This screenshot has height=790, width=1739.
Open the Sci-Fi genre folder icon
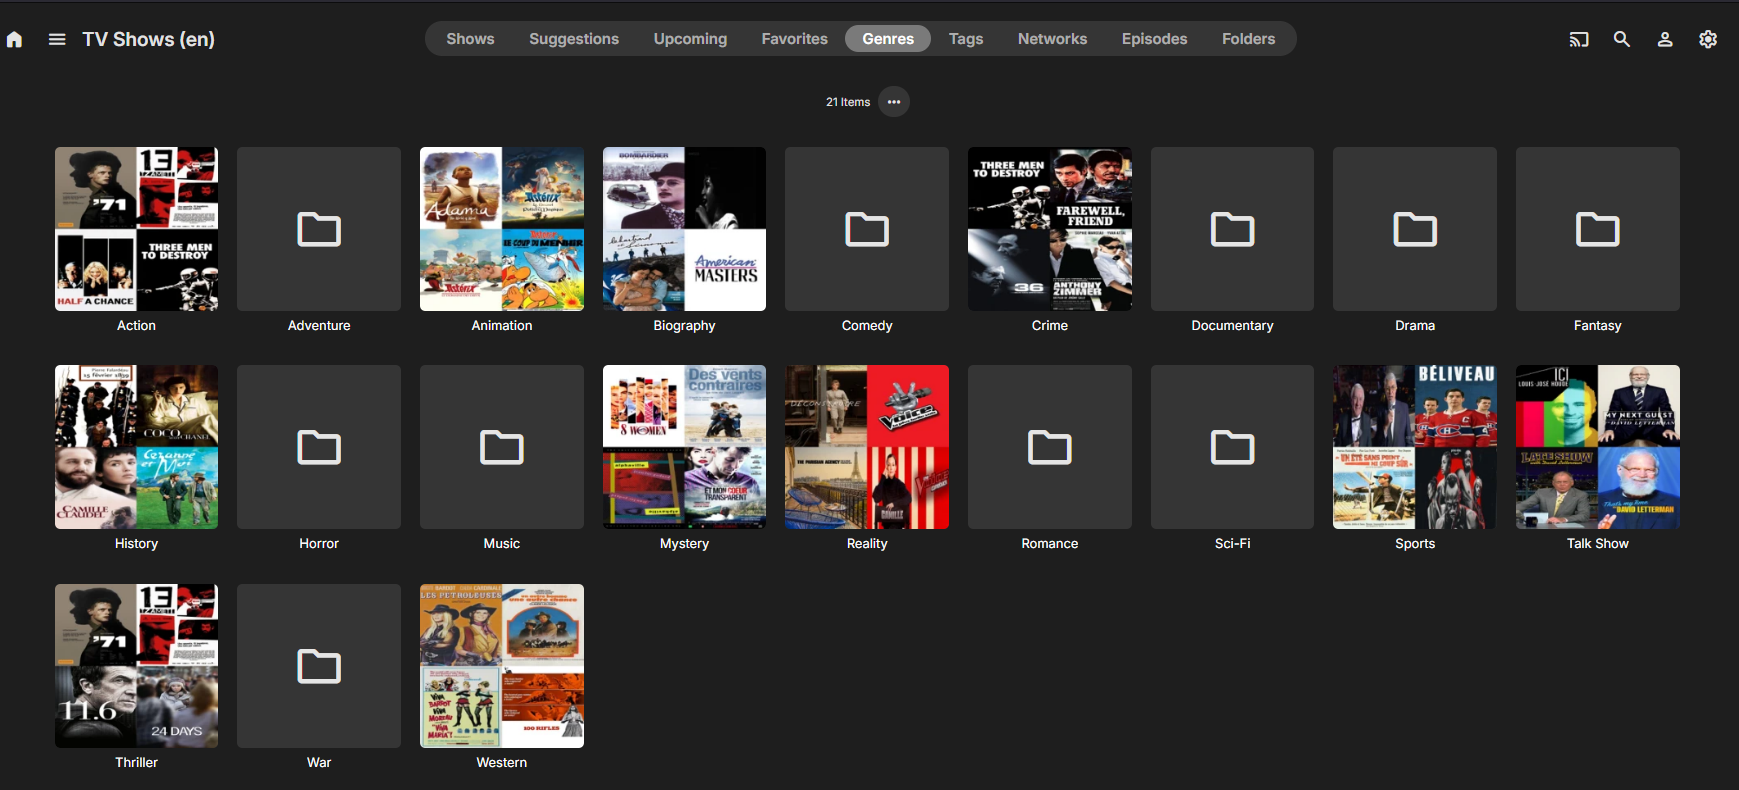click(x=1233, y=447)
